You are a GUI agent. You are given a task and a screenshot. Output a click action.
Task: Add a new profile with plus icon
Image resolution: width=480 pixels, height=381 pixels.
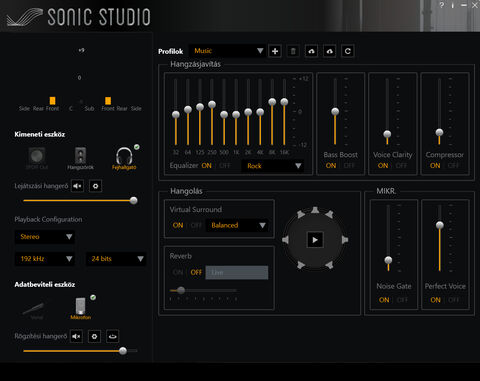click(275, 51)
